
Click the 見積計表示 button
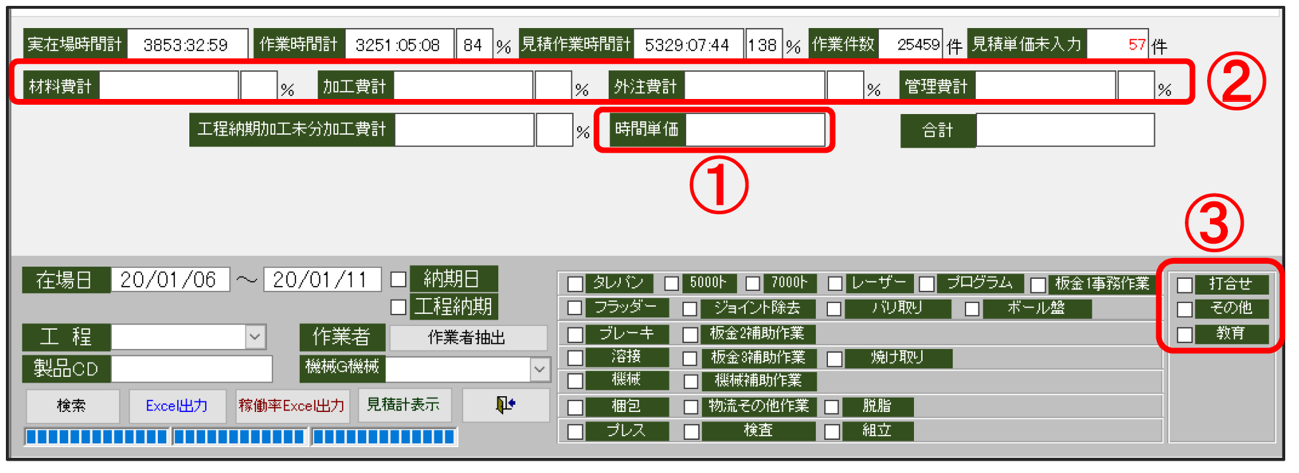pos(403,405)
